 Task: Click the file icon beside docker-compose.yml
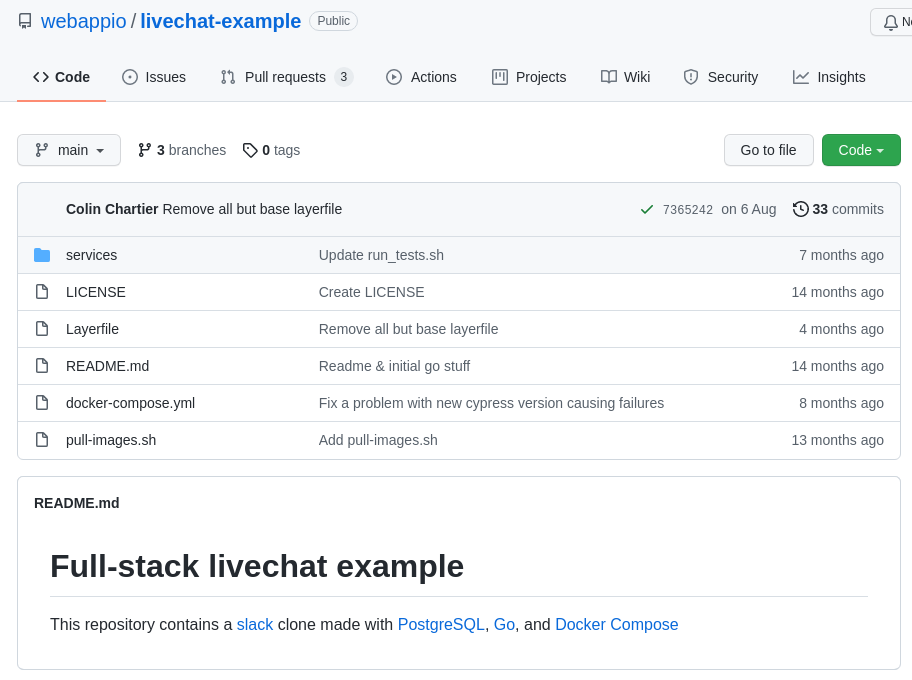click(42, 403)
